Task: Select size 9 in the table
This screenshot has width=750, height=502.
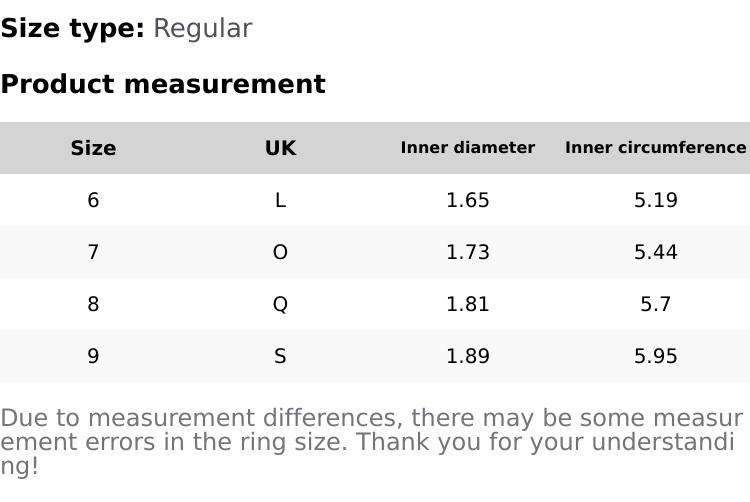Action: point(93,356)
